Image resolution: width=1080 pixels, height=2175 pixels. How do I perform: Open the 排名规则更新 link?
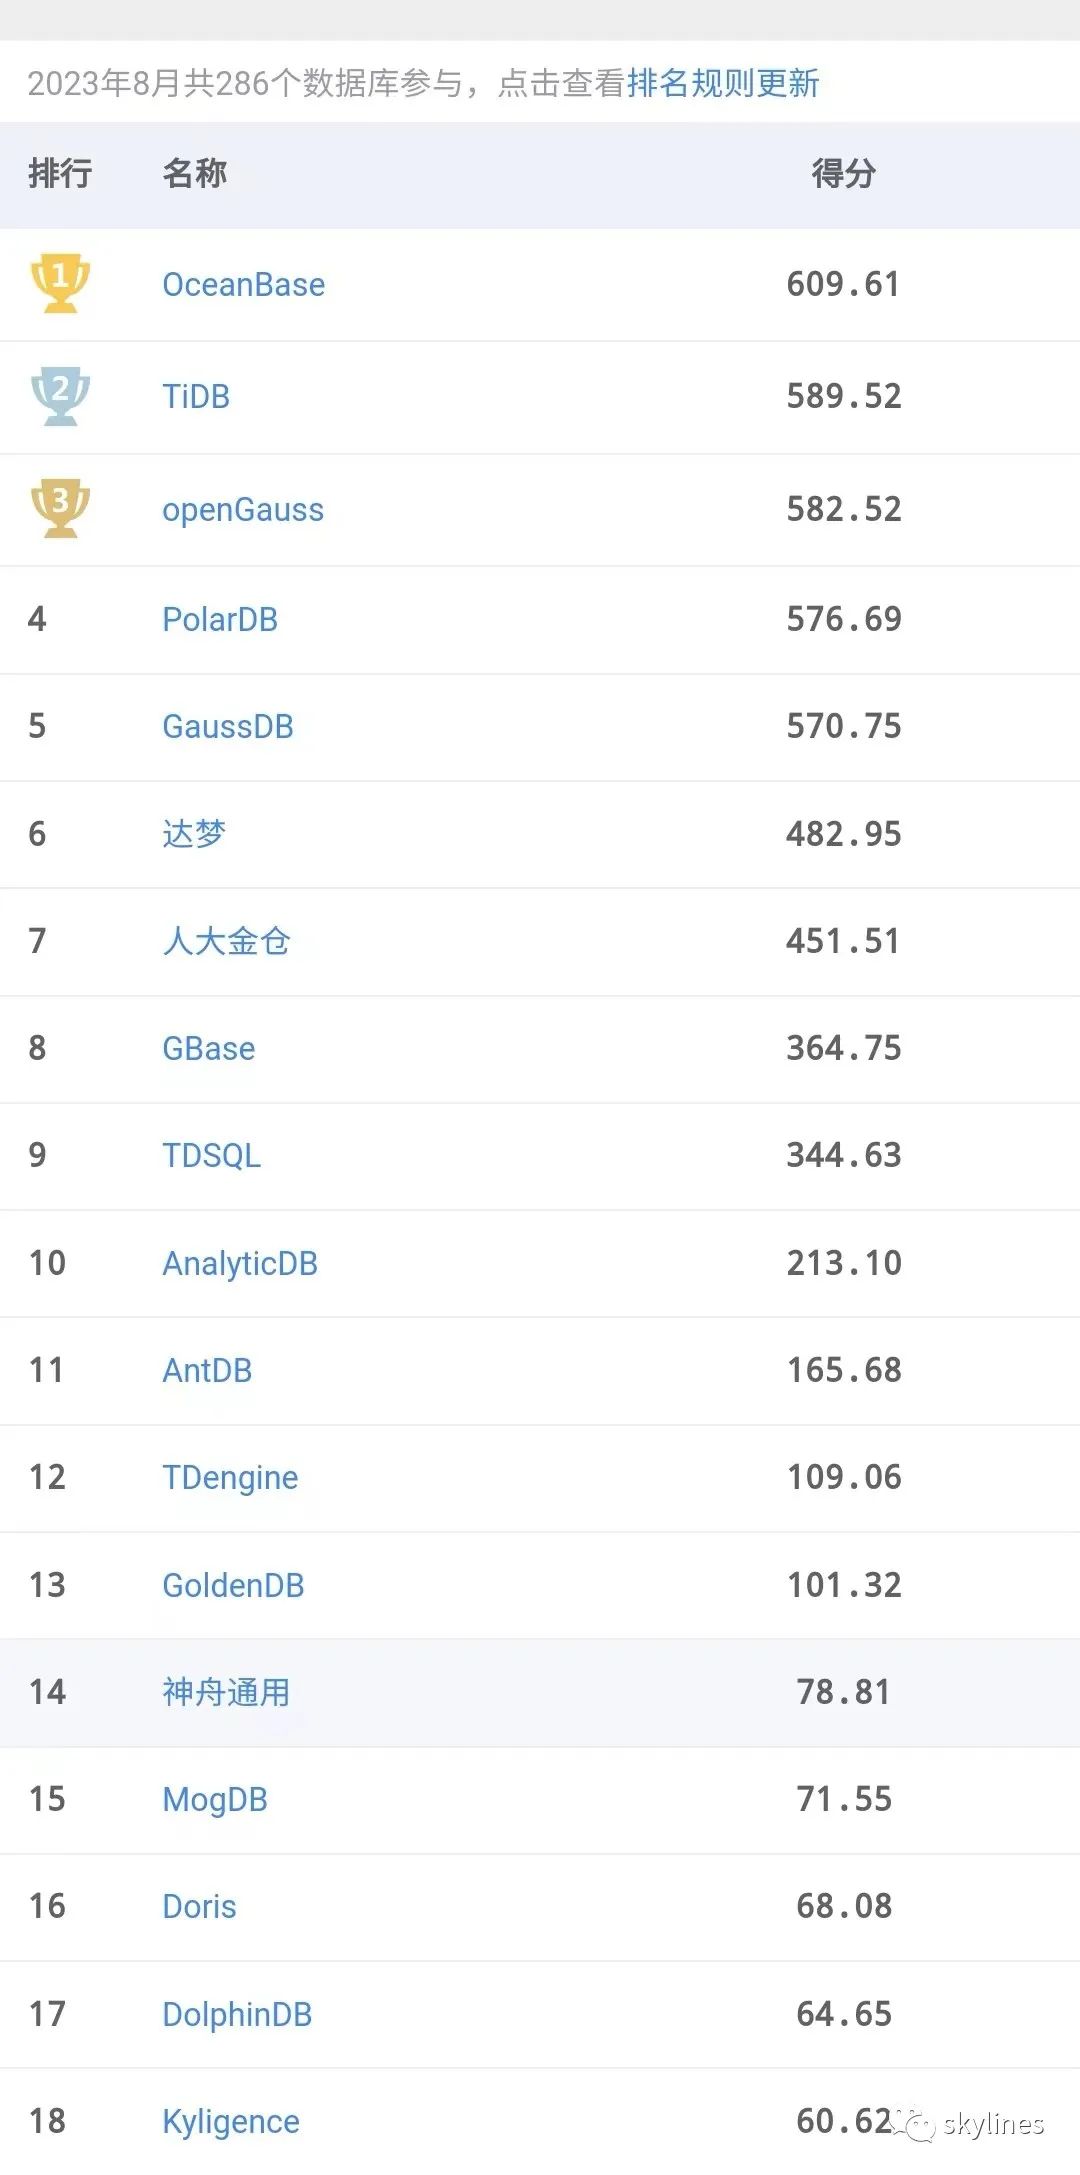pos(723,83)
